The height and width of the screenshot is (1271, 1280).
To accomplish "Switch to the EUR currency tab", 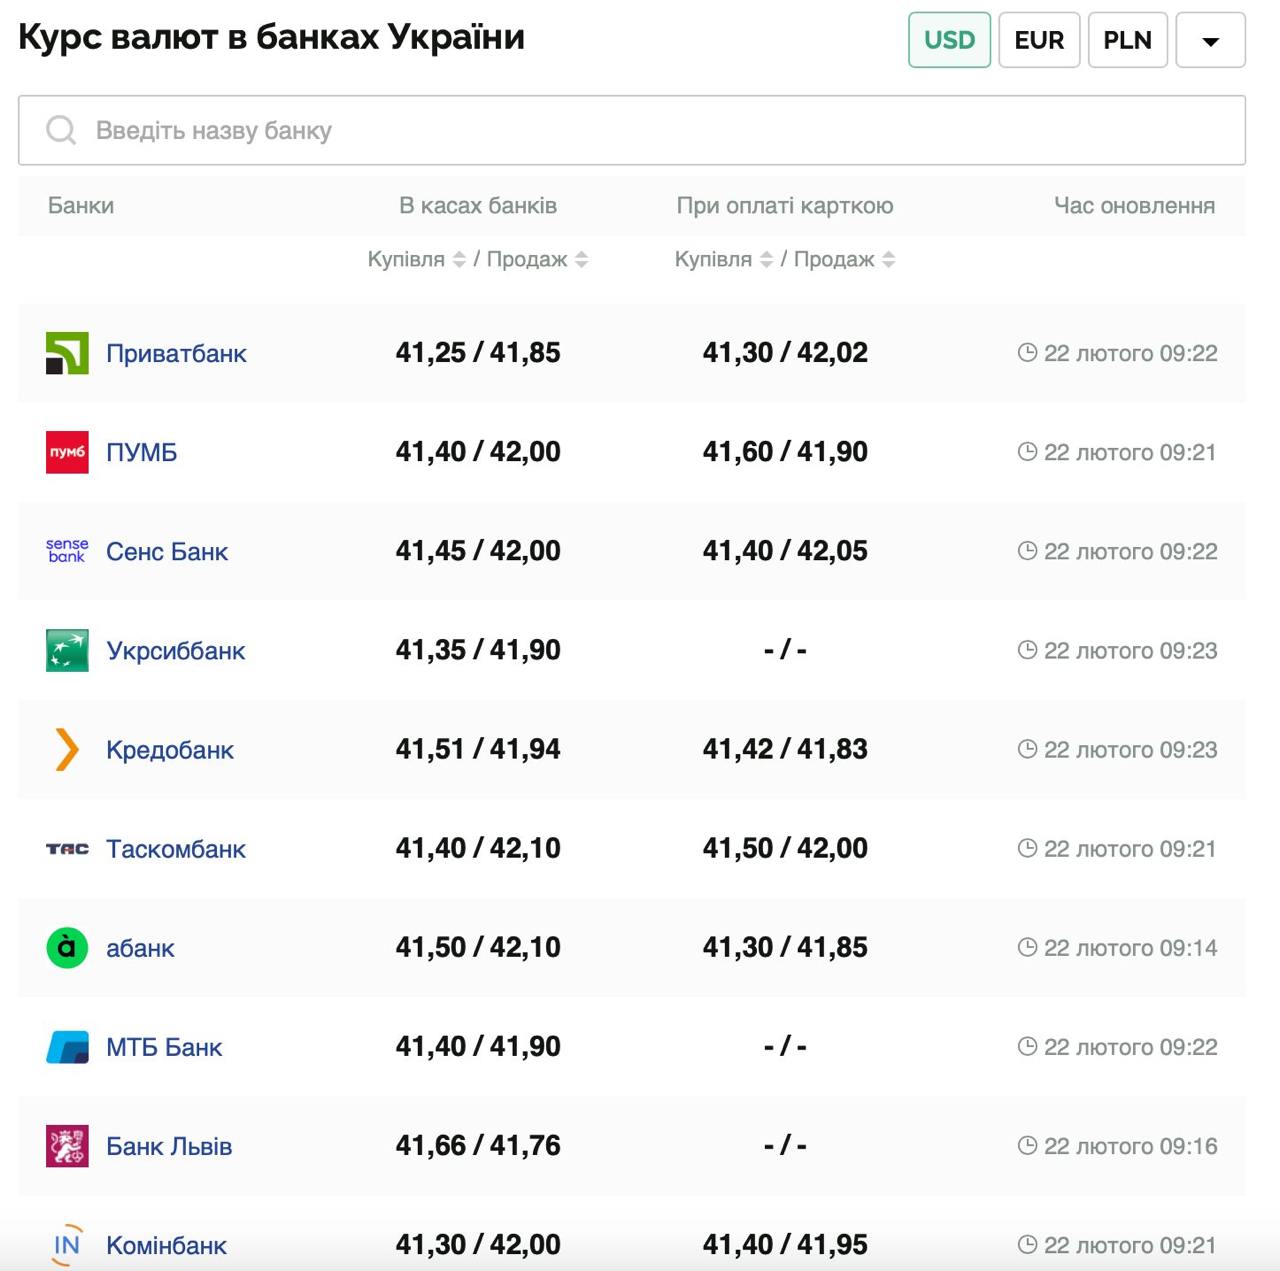I will [x=1039, y=41].
